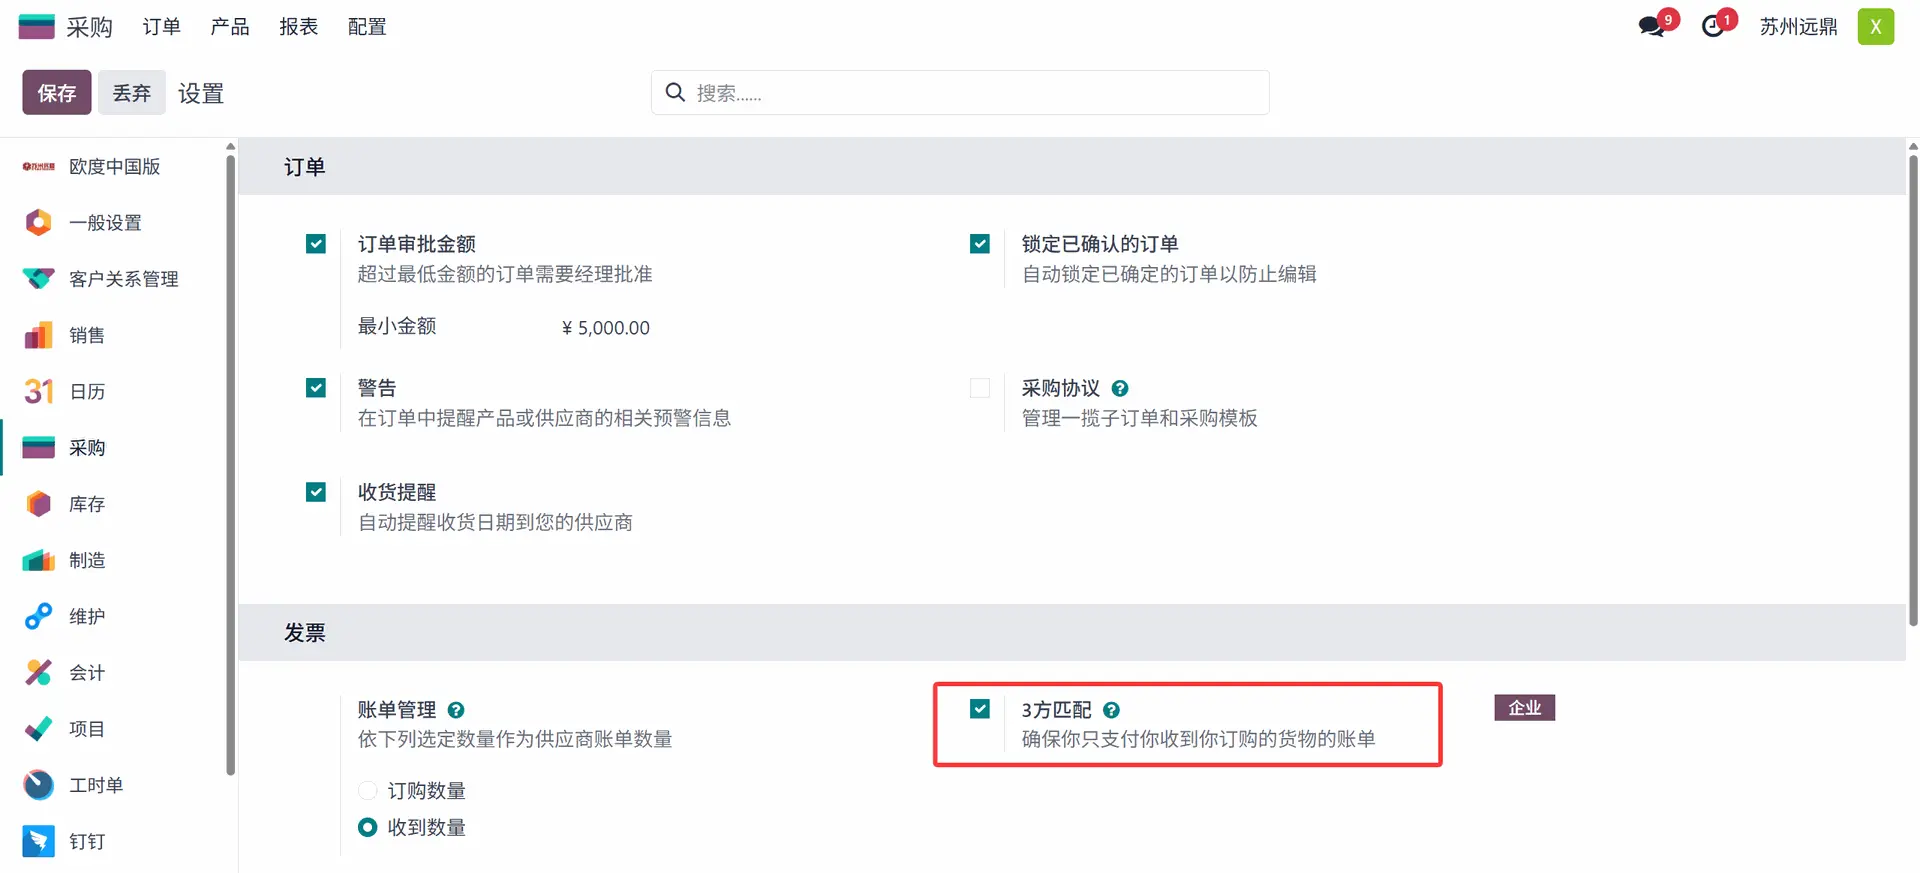This screenshot has width=1920, height=873.
Task: Open Inventory (库存) settings in sidebar
Action: click(86, 504)
